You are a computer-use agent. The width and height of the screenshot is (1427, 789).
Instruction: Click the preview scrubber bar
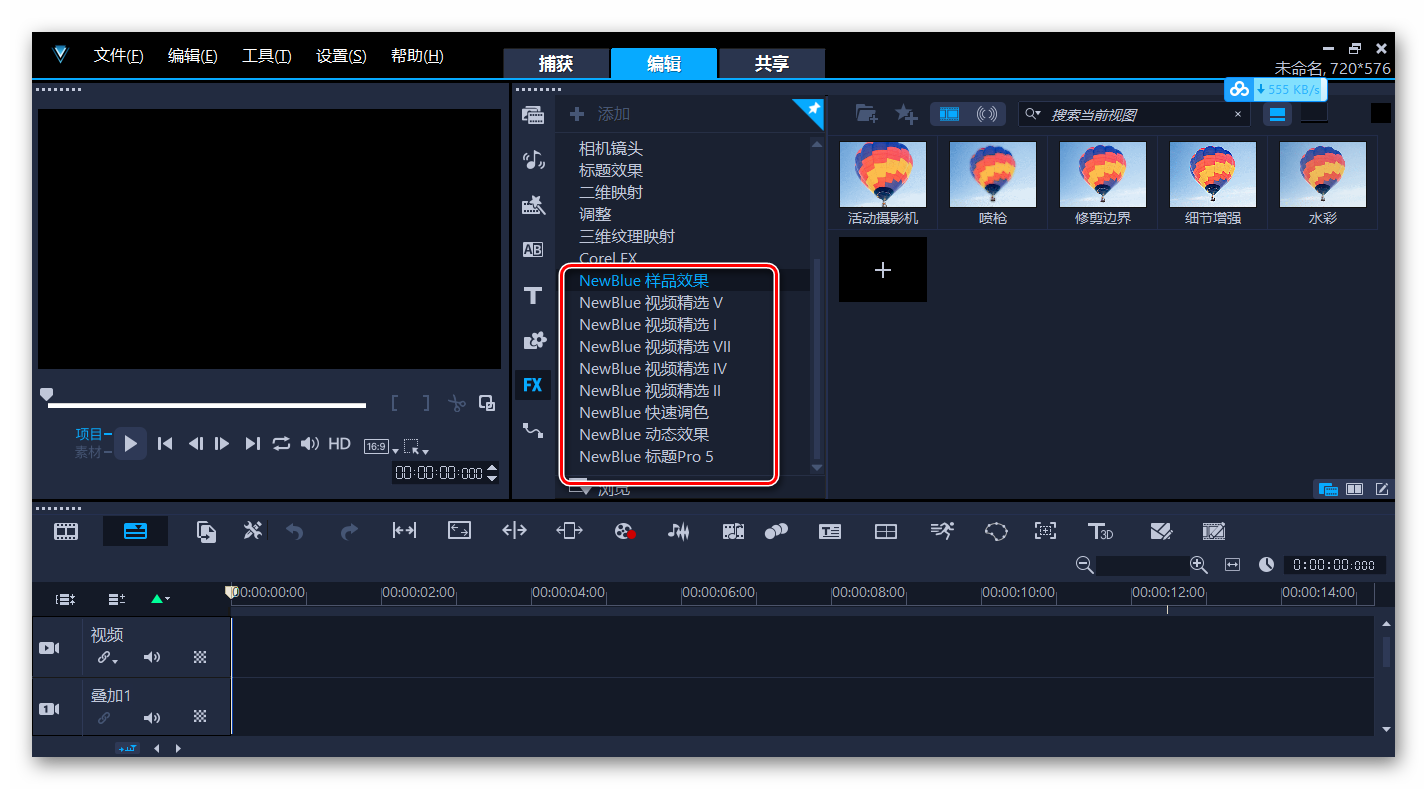207,405
